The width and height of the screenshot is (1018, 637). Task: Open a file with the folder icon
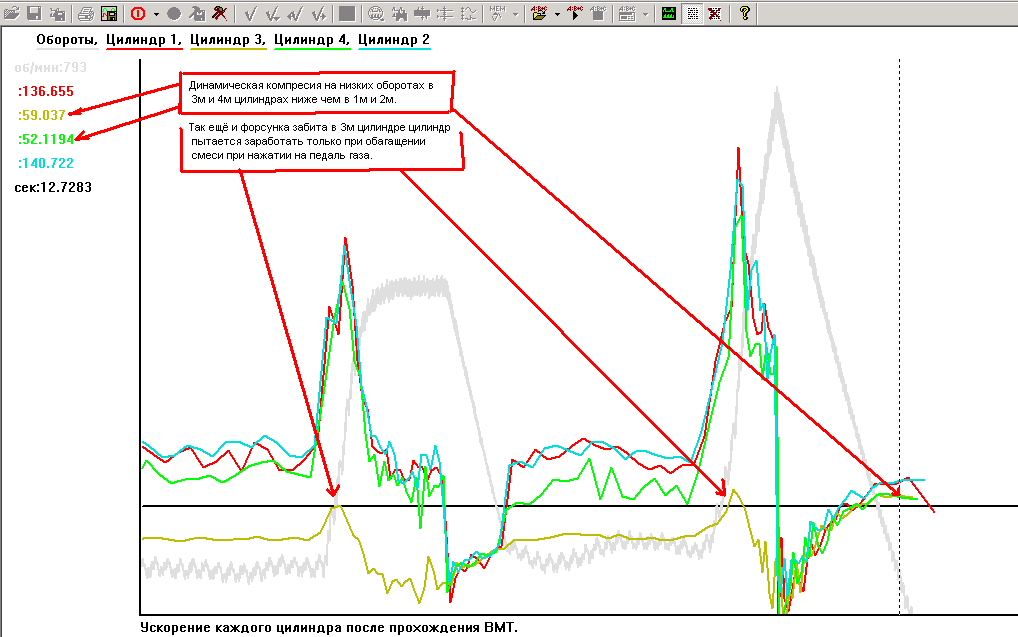coord(12,13)
